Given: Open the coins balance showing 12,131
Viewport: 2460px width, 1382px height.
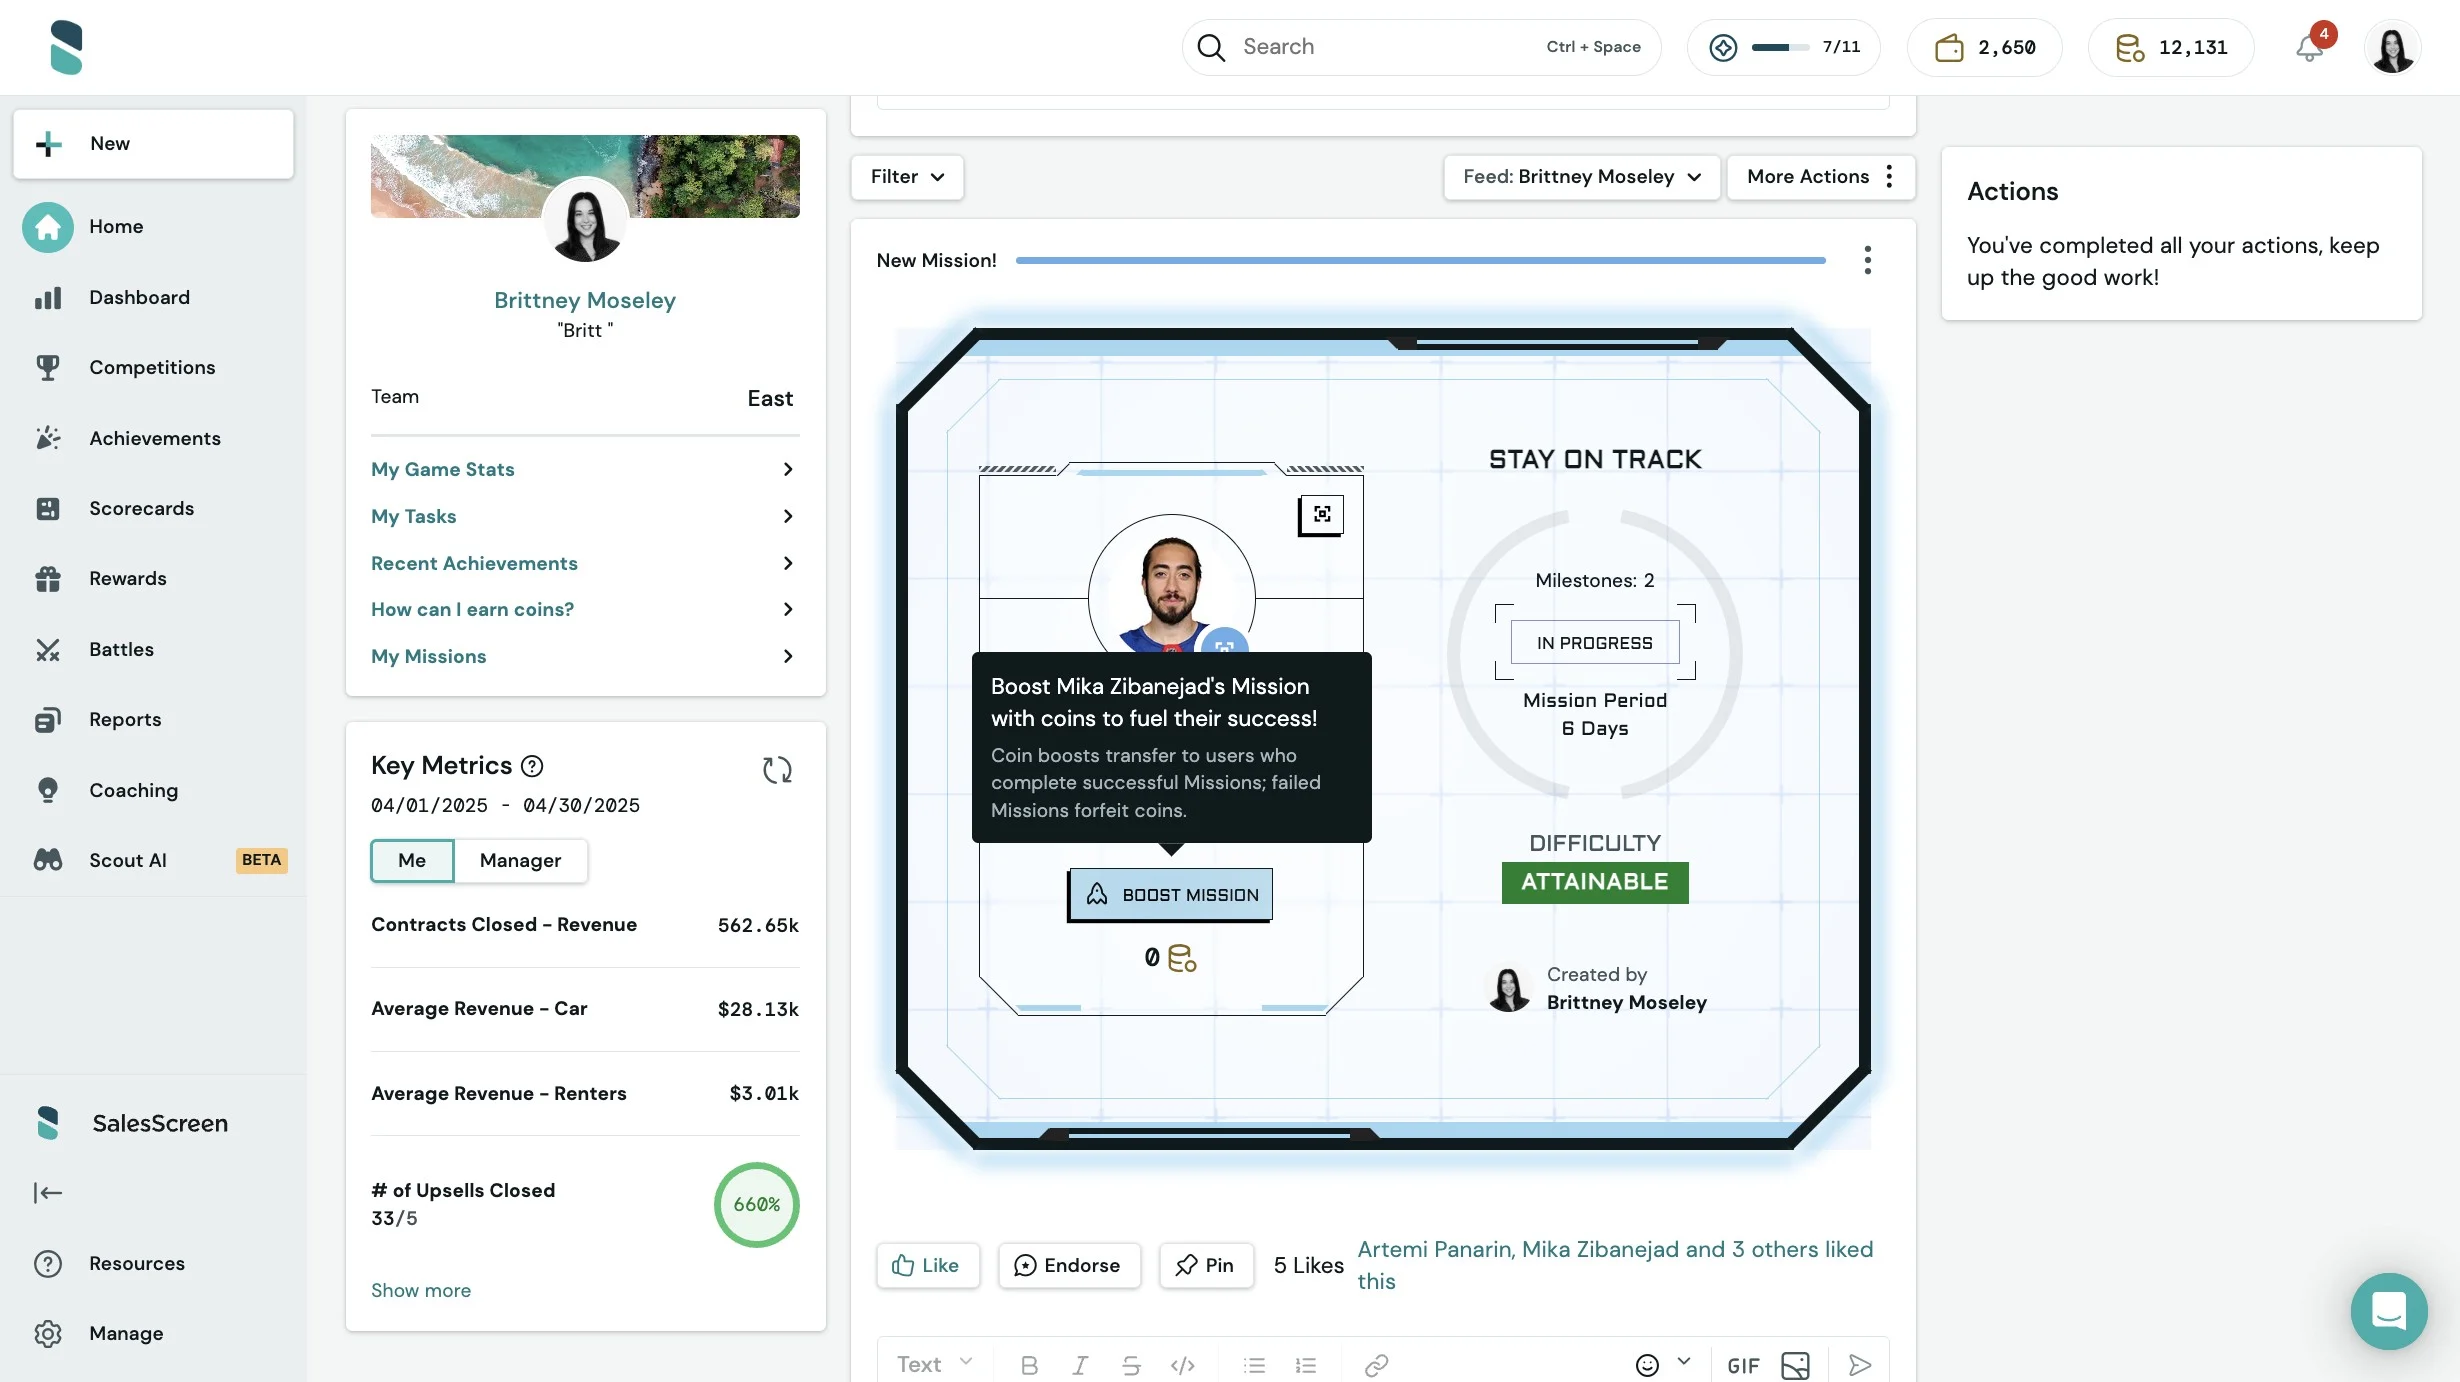Looking at the screenshot, I should coord(2171,47).
